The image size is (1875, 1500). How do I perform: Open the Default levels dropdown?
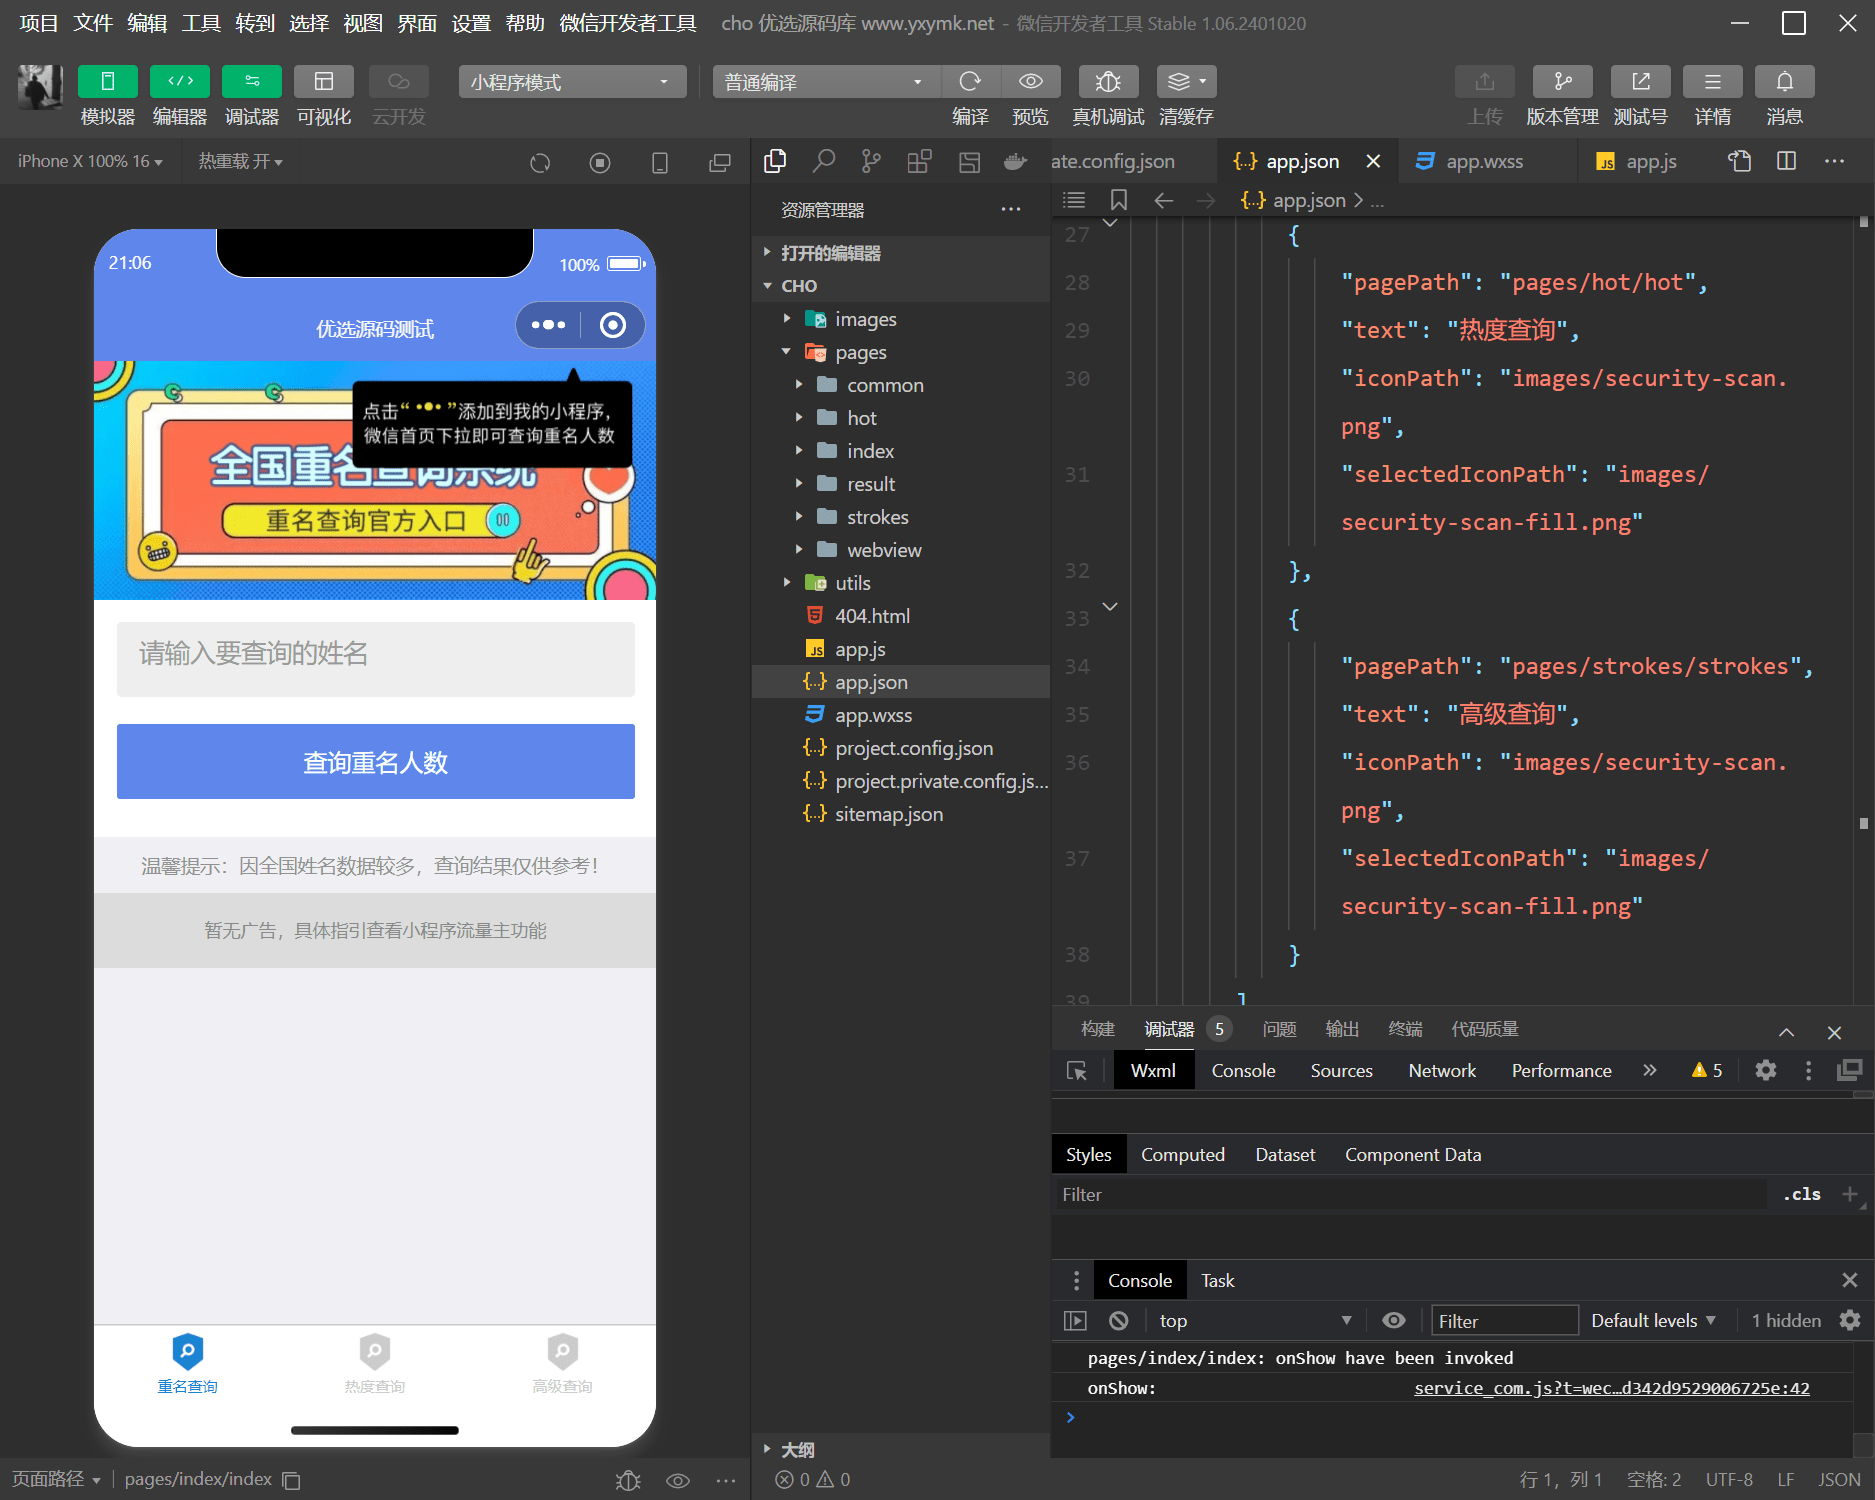[x=1653, y=1321]
